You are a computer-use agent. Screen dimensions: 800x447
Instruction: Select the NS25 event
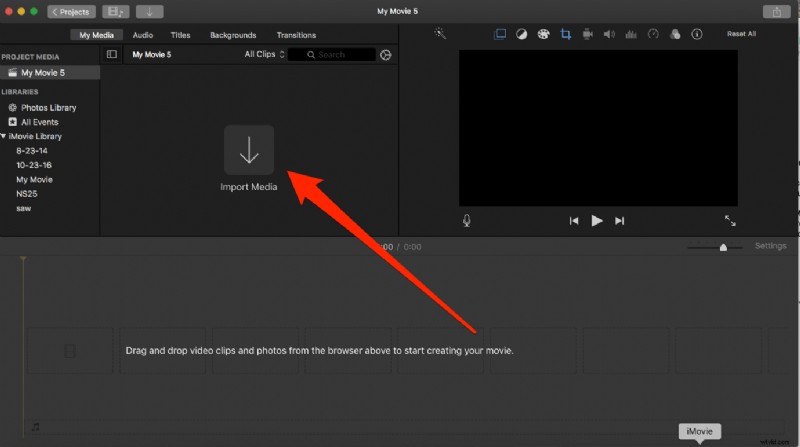click(27, 194)
